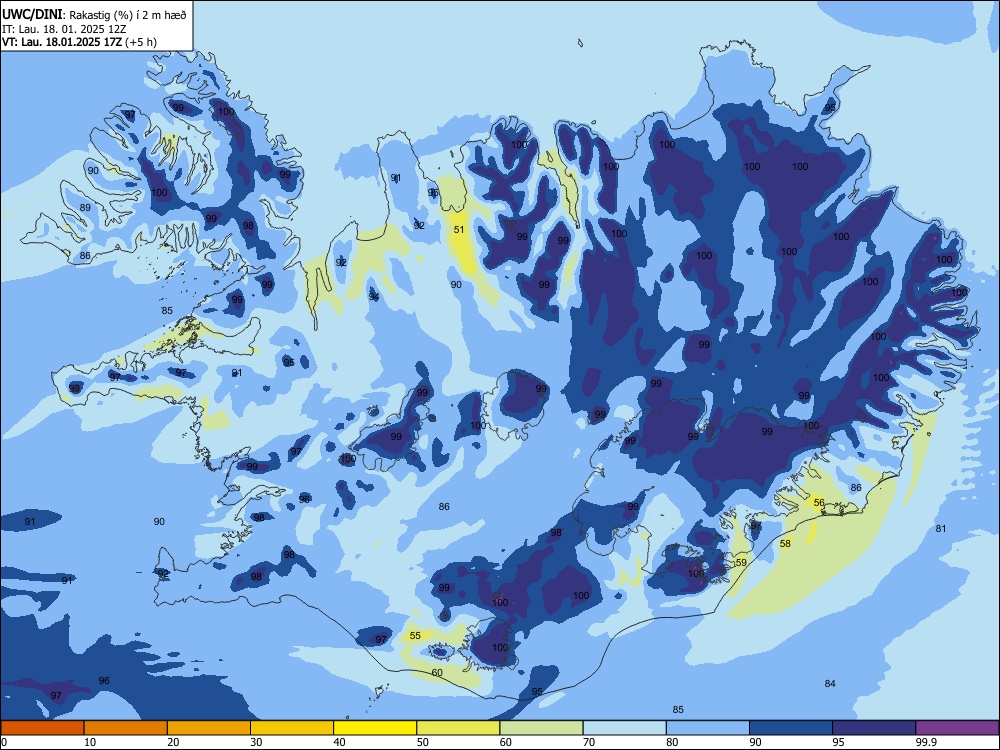Click the amber 20–30 legend swatch

pos(209,728)
